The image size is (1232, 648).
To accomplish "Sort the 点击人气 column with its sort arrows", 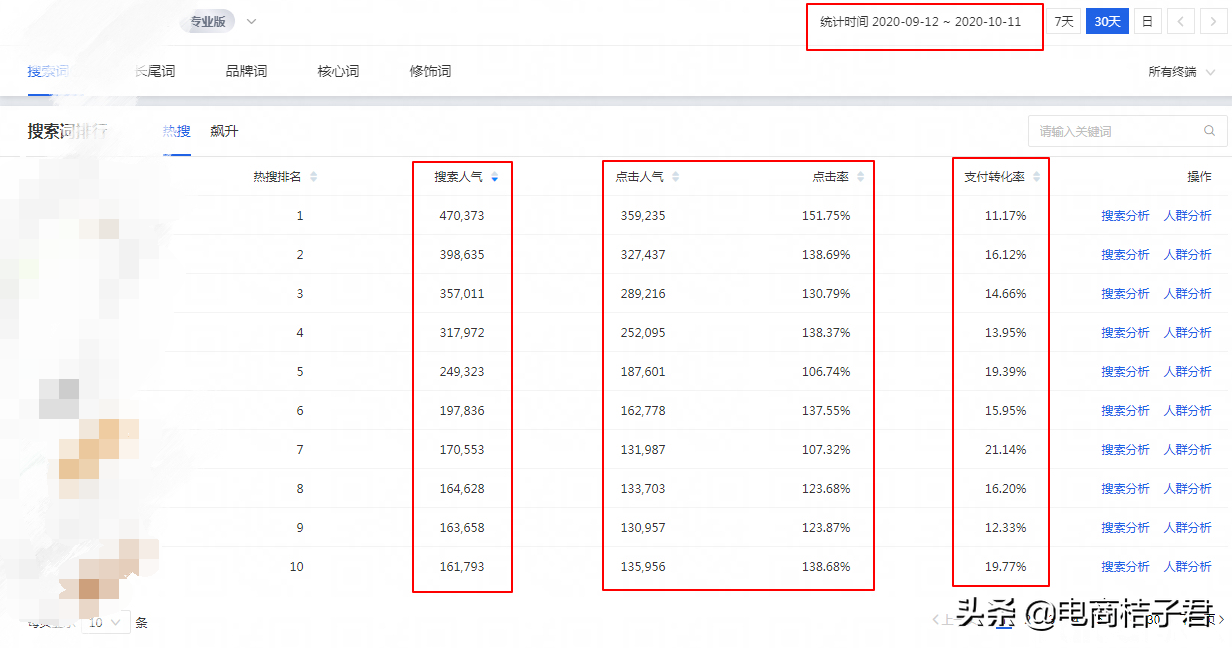I will pos(674,175).
